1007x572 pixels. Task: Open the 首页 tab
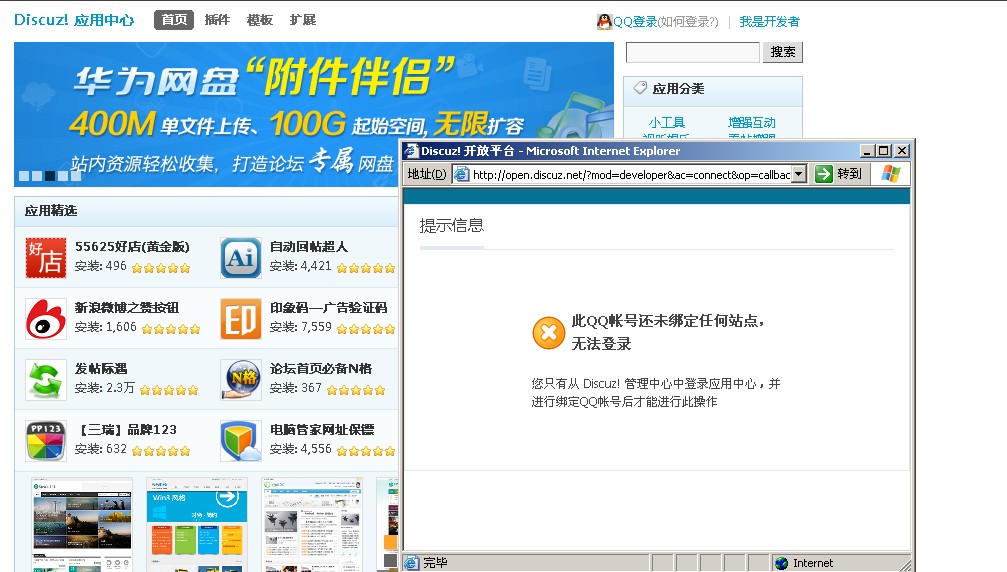(x=174, y=20)
